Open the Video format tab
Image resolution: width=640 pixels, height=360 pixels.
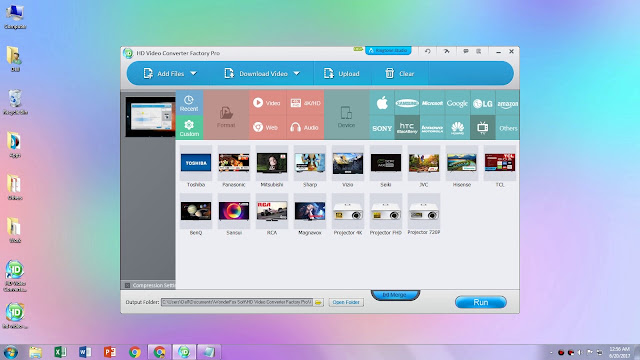(x=267, y=103)
